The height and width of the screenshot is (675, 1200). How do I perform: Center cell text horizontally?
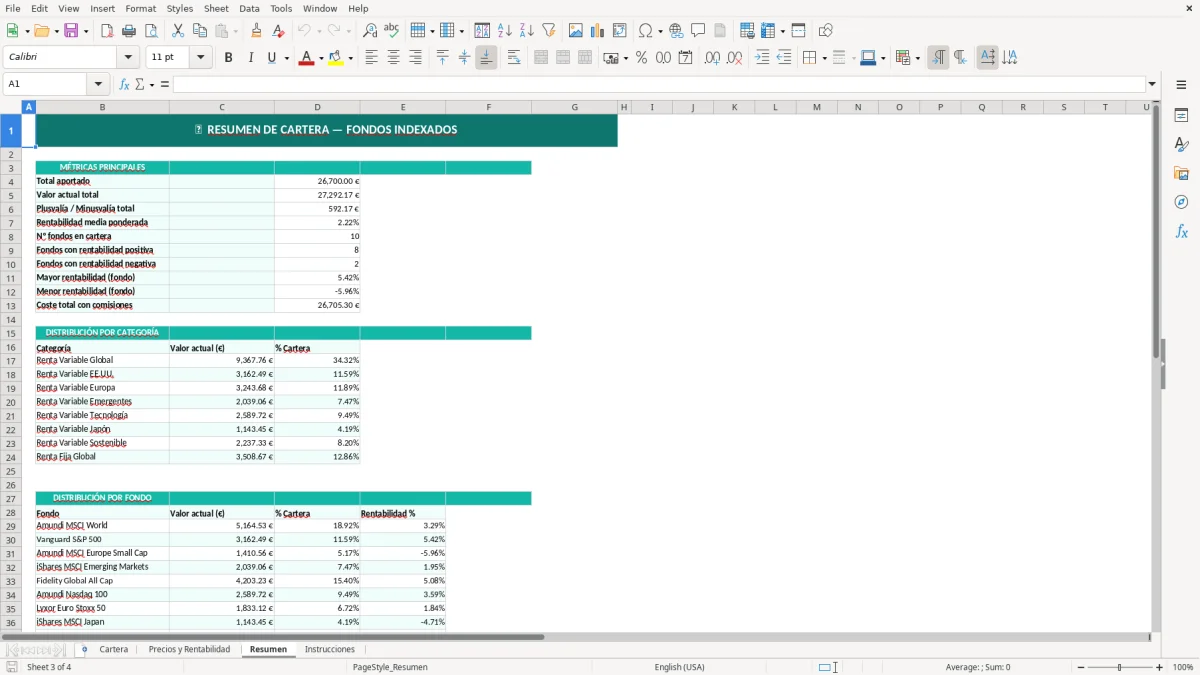(393, 58)
